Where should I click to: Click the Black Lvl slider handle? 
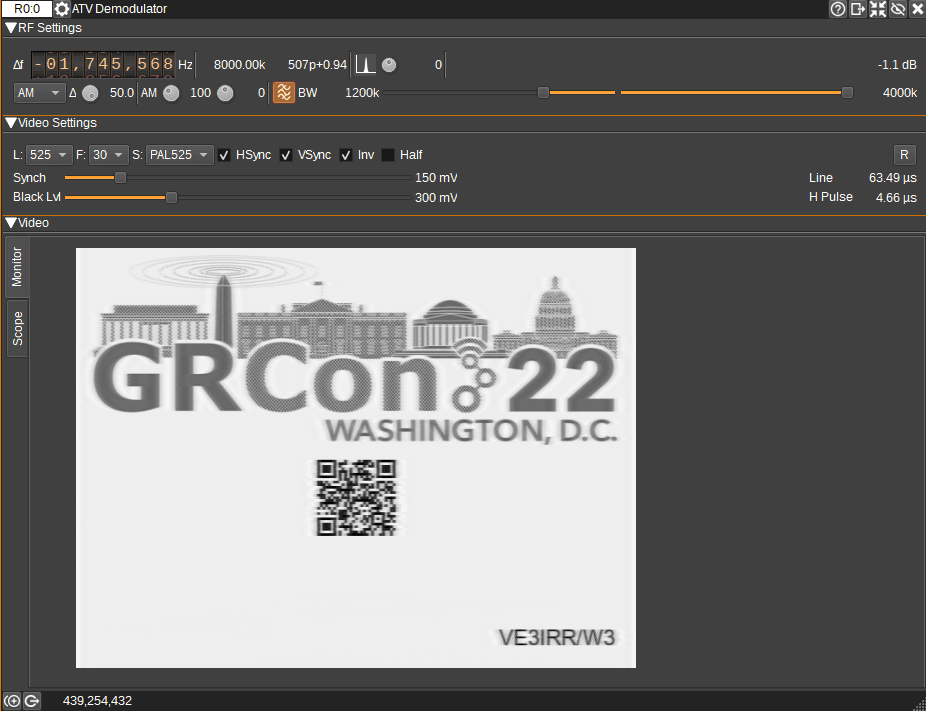171,198
